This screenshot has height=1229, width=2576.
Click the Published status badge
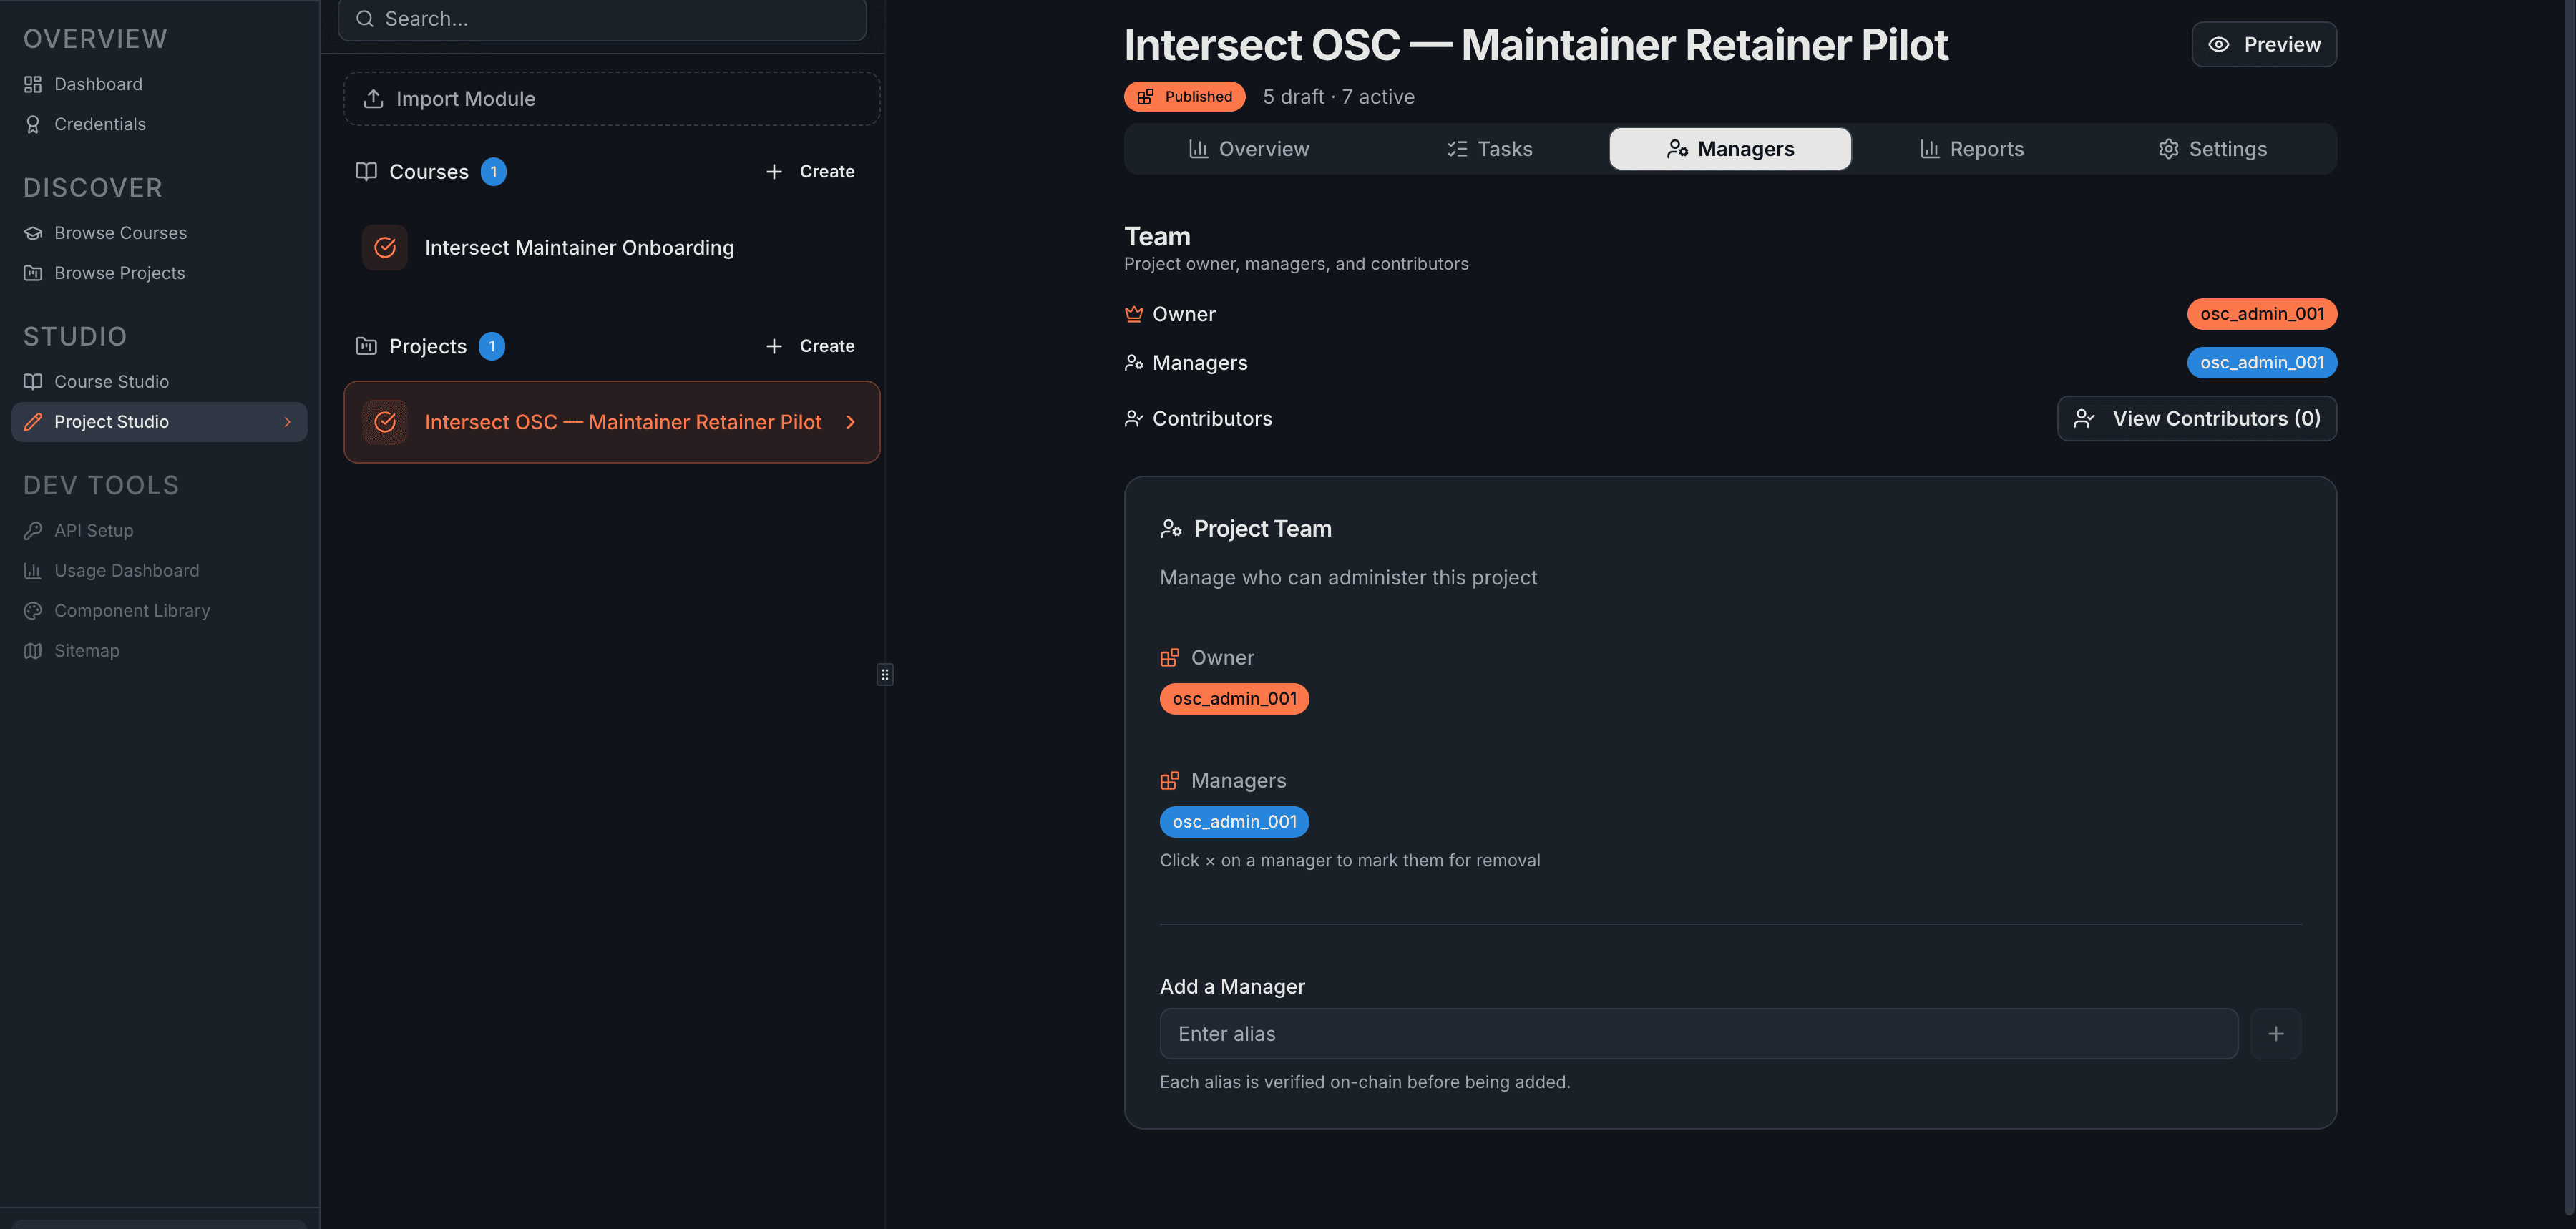(x=1184, y=96)
